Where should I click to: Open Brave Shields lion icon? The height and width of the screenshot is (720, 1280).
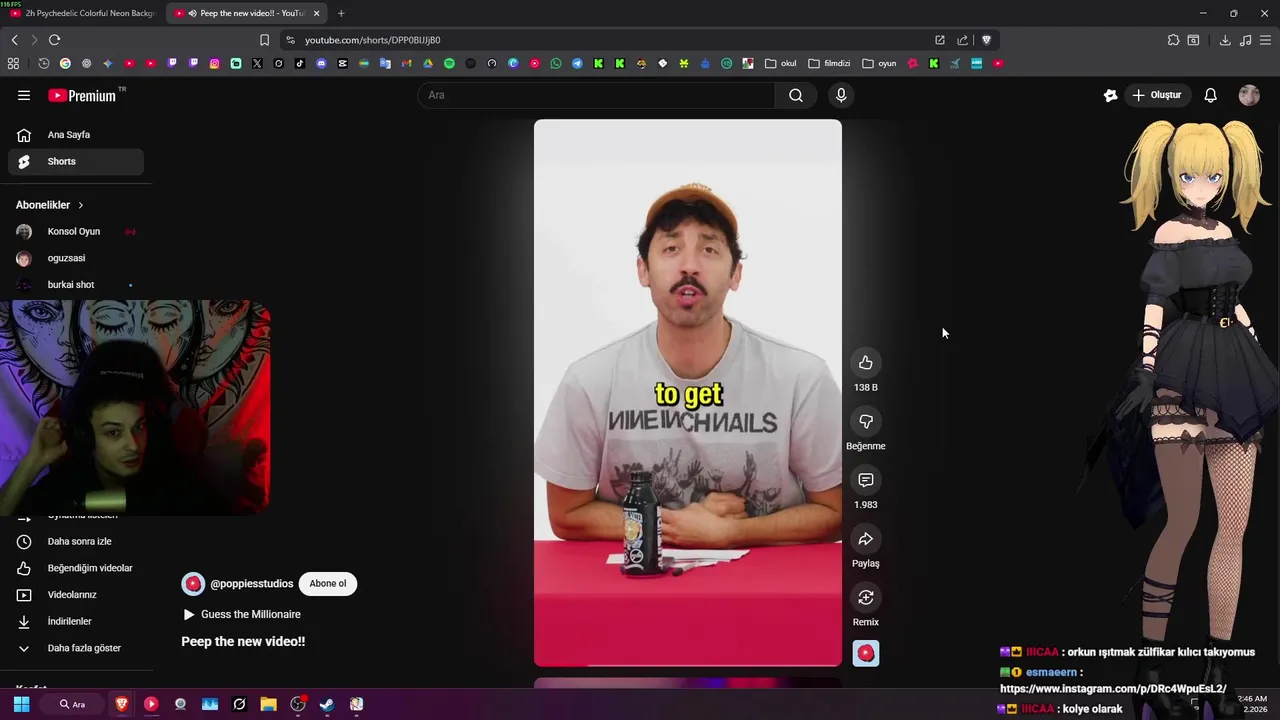coord(986,40)
